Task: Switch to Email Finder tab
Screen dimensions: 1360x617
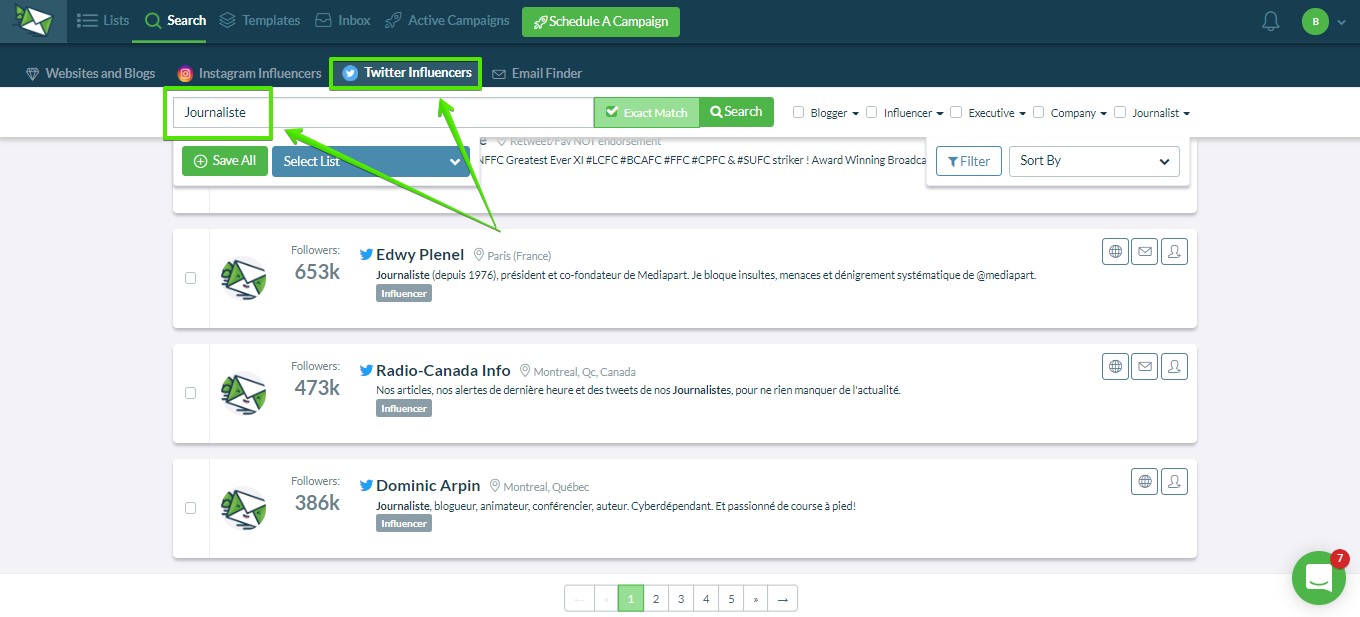Action: [x=536, y=73]
